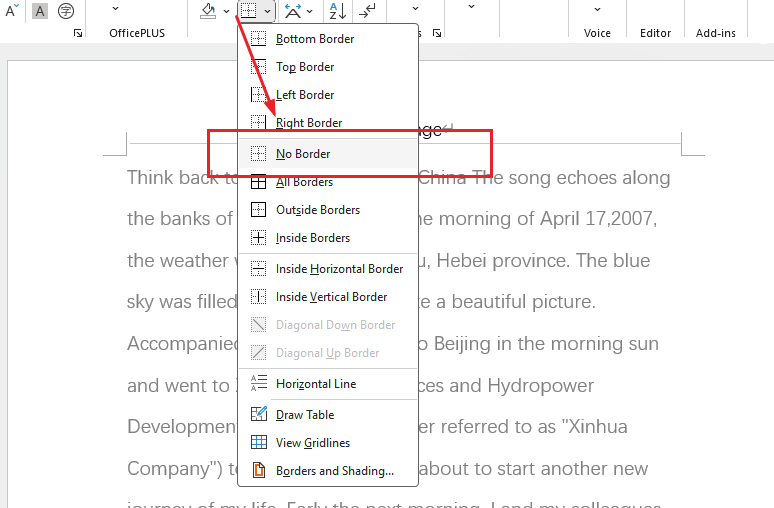774x508 pixels.
Task: Expand the Styles group chevron
Action: point(415,8)
